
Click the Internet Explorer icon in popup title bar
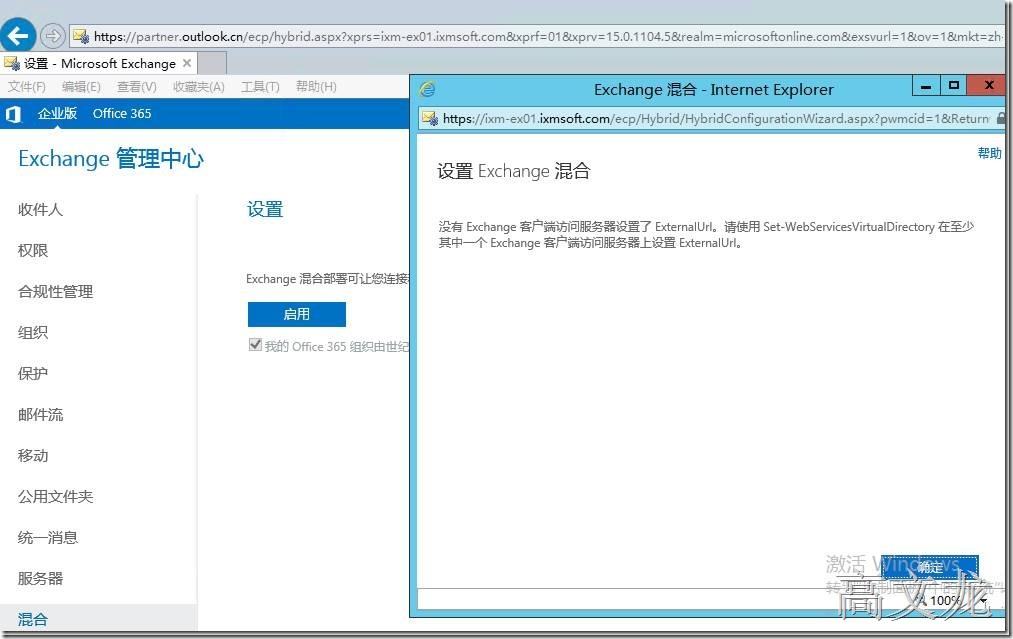[427, 89]
